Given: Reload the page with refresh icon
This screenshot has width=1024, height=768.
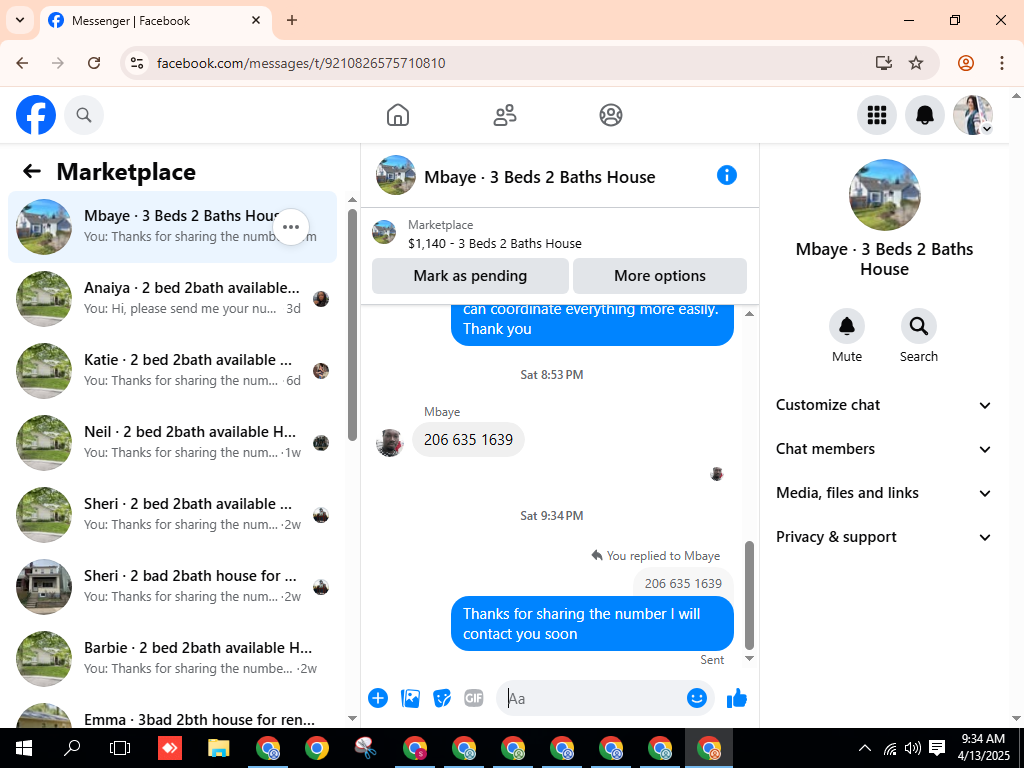Looking at the screenshot, I should [x=94, y=63].
